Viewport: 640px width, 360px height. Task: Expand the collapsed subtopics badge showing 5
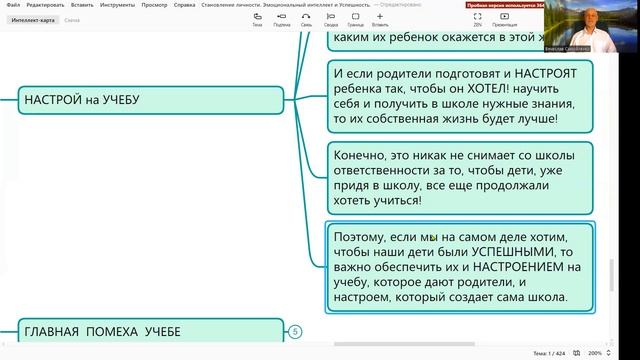[x=295, y=331]
